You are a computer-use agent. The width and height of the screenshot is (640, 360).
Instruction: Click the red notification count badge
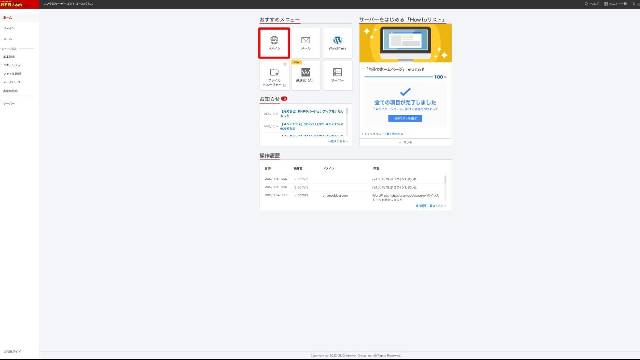click(284, 99)
